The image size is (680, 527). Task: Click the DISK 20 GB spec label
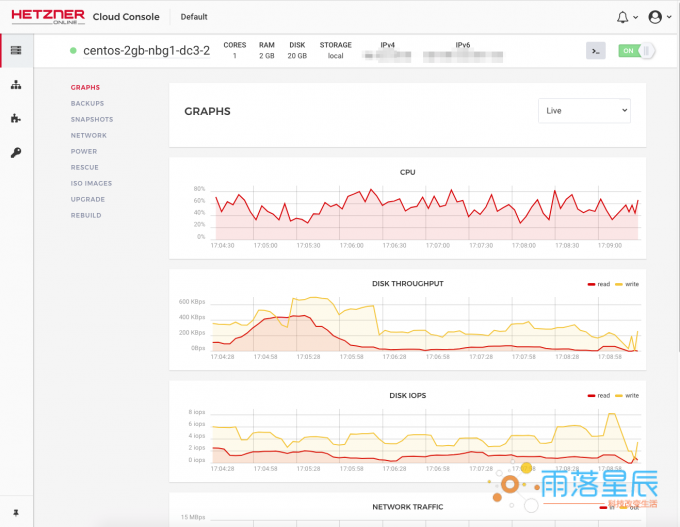tap(297, 50)
